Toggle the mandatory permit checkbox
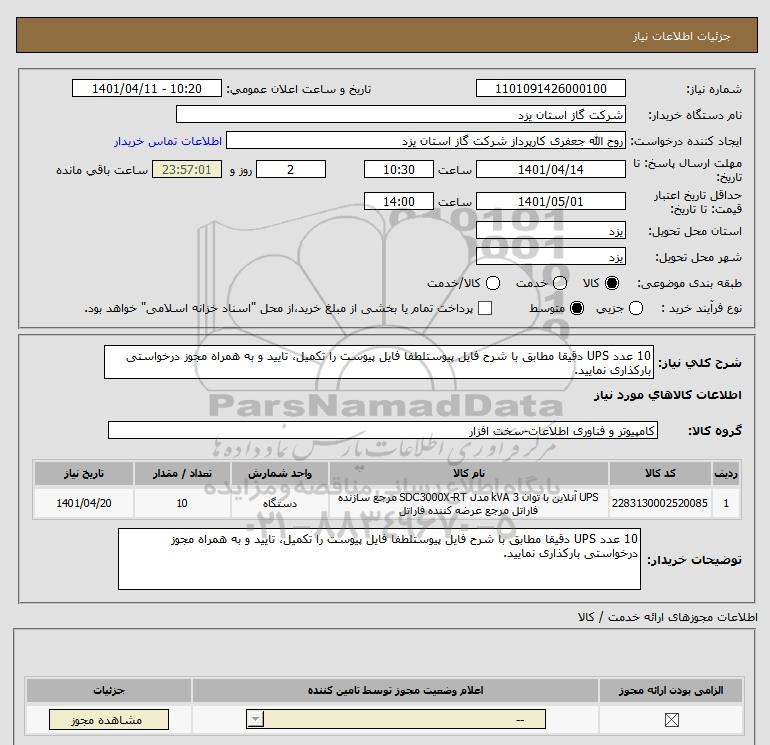This screenshot has width=770, height=745. coord(671,720)
